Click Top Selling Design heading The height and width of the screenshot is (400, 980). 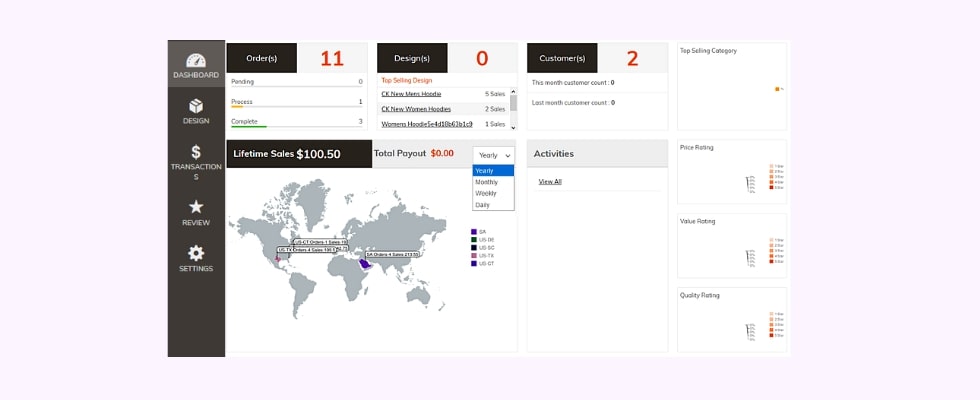(407, 80)
